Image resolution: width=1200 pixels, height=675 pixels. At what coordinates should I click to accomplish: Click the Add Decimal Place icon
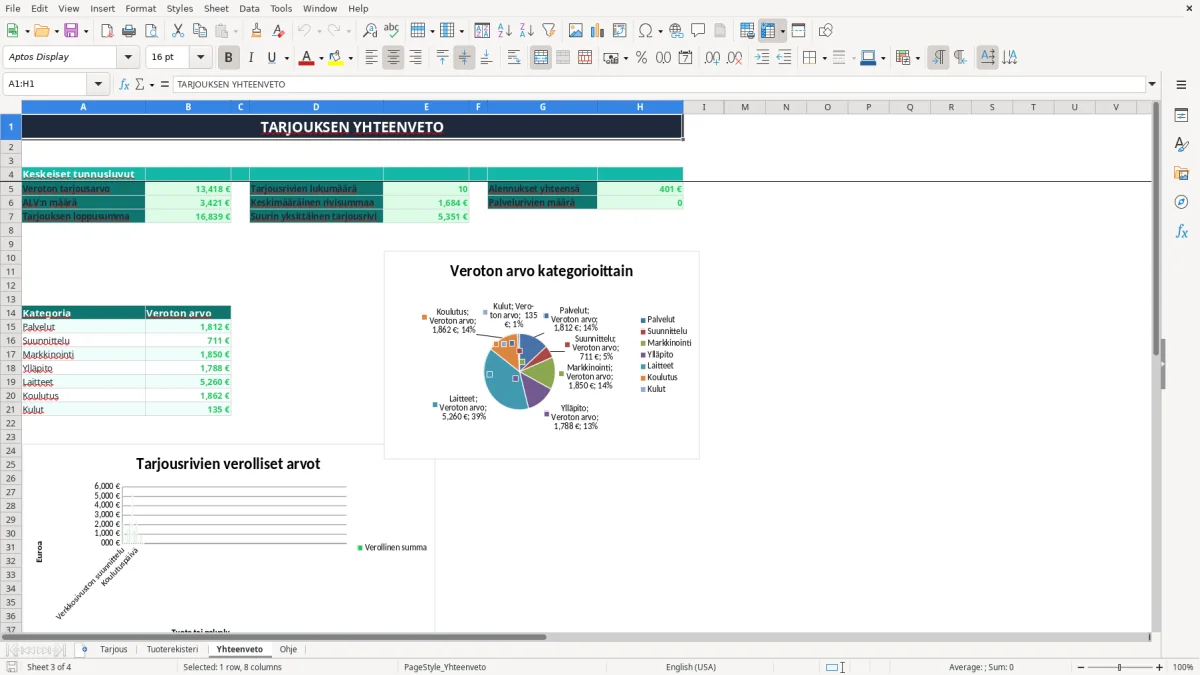coord(712,58)
